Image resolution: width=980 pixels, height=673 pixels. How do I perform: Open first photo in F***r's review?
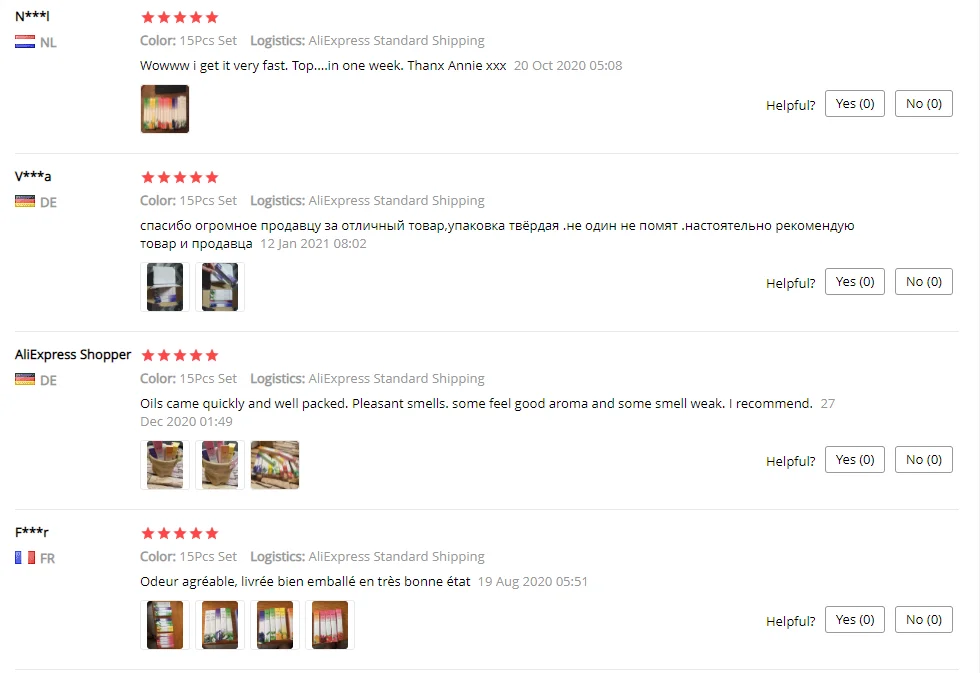tap(164, 625)
